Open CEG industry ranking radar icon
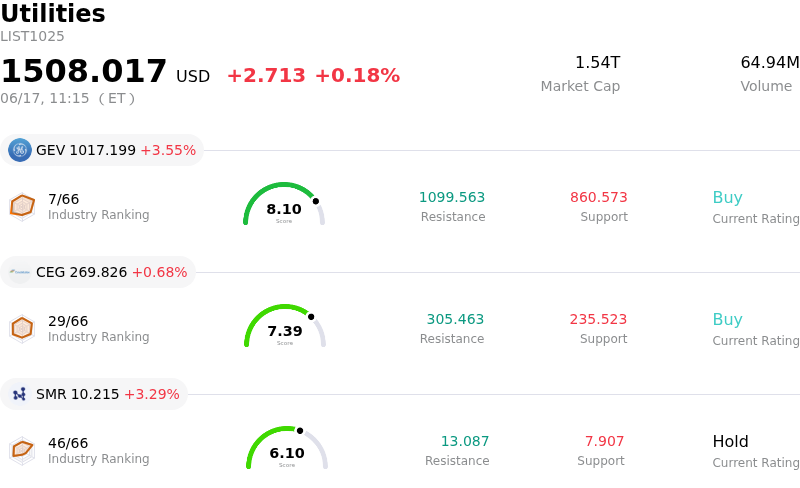 coord(22,328)
